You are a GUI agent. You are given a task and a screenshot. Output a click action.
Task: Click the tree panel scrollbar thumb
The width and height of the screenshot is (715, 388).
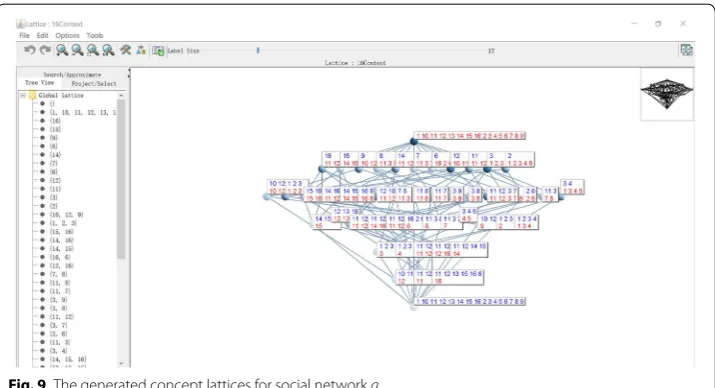pyautogui.click(x=121, y=178)
